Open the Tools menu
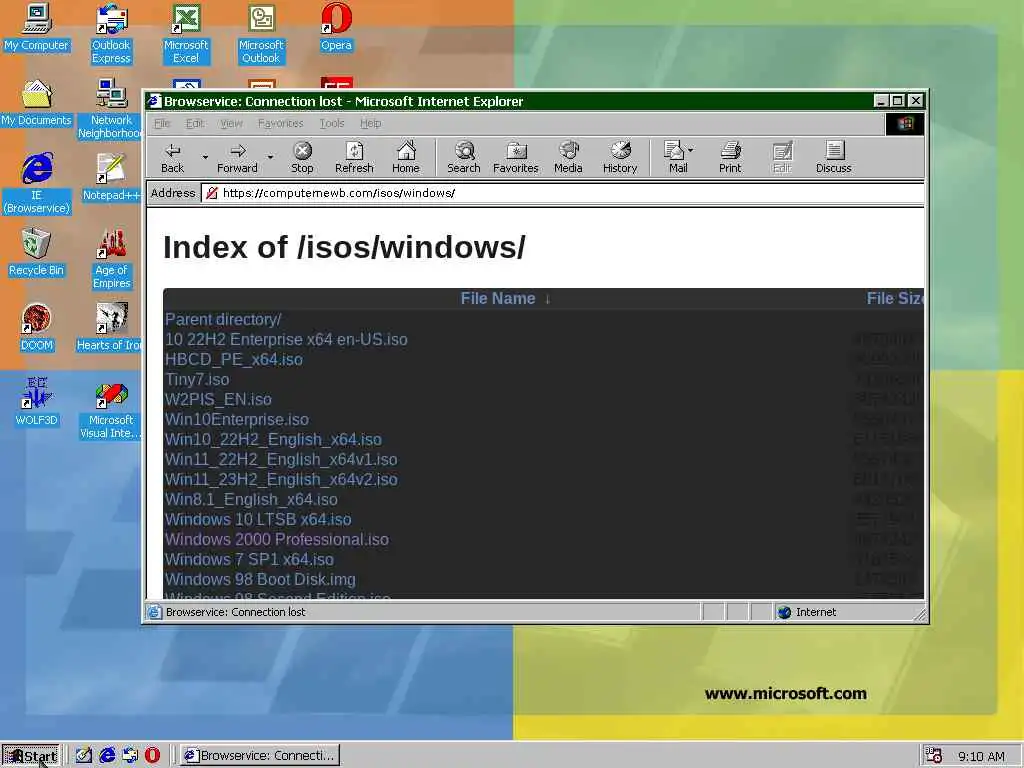Image resolution: width=1024 pixels, height=768 pixels. (x=332, y=123)
